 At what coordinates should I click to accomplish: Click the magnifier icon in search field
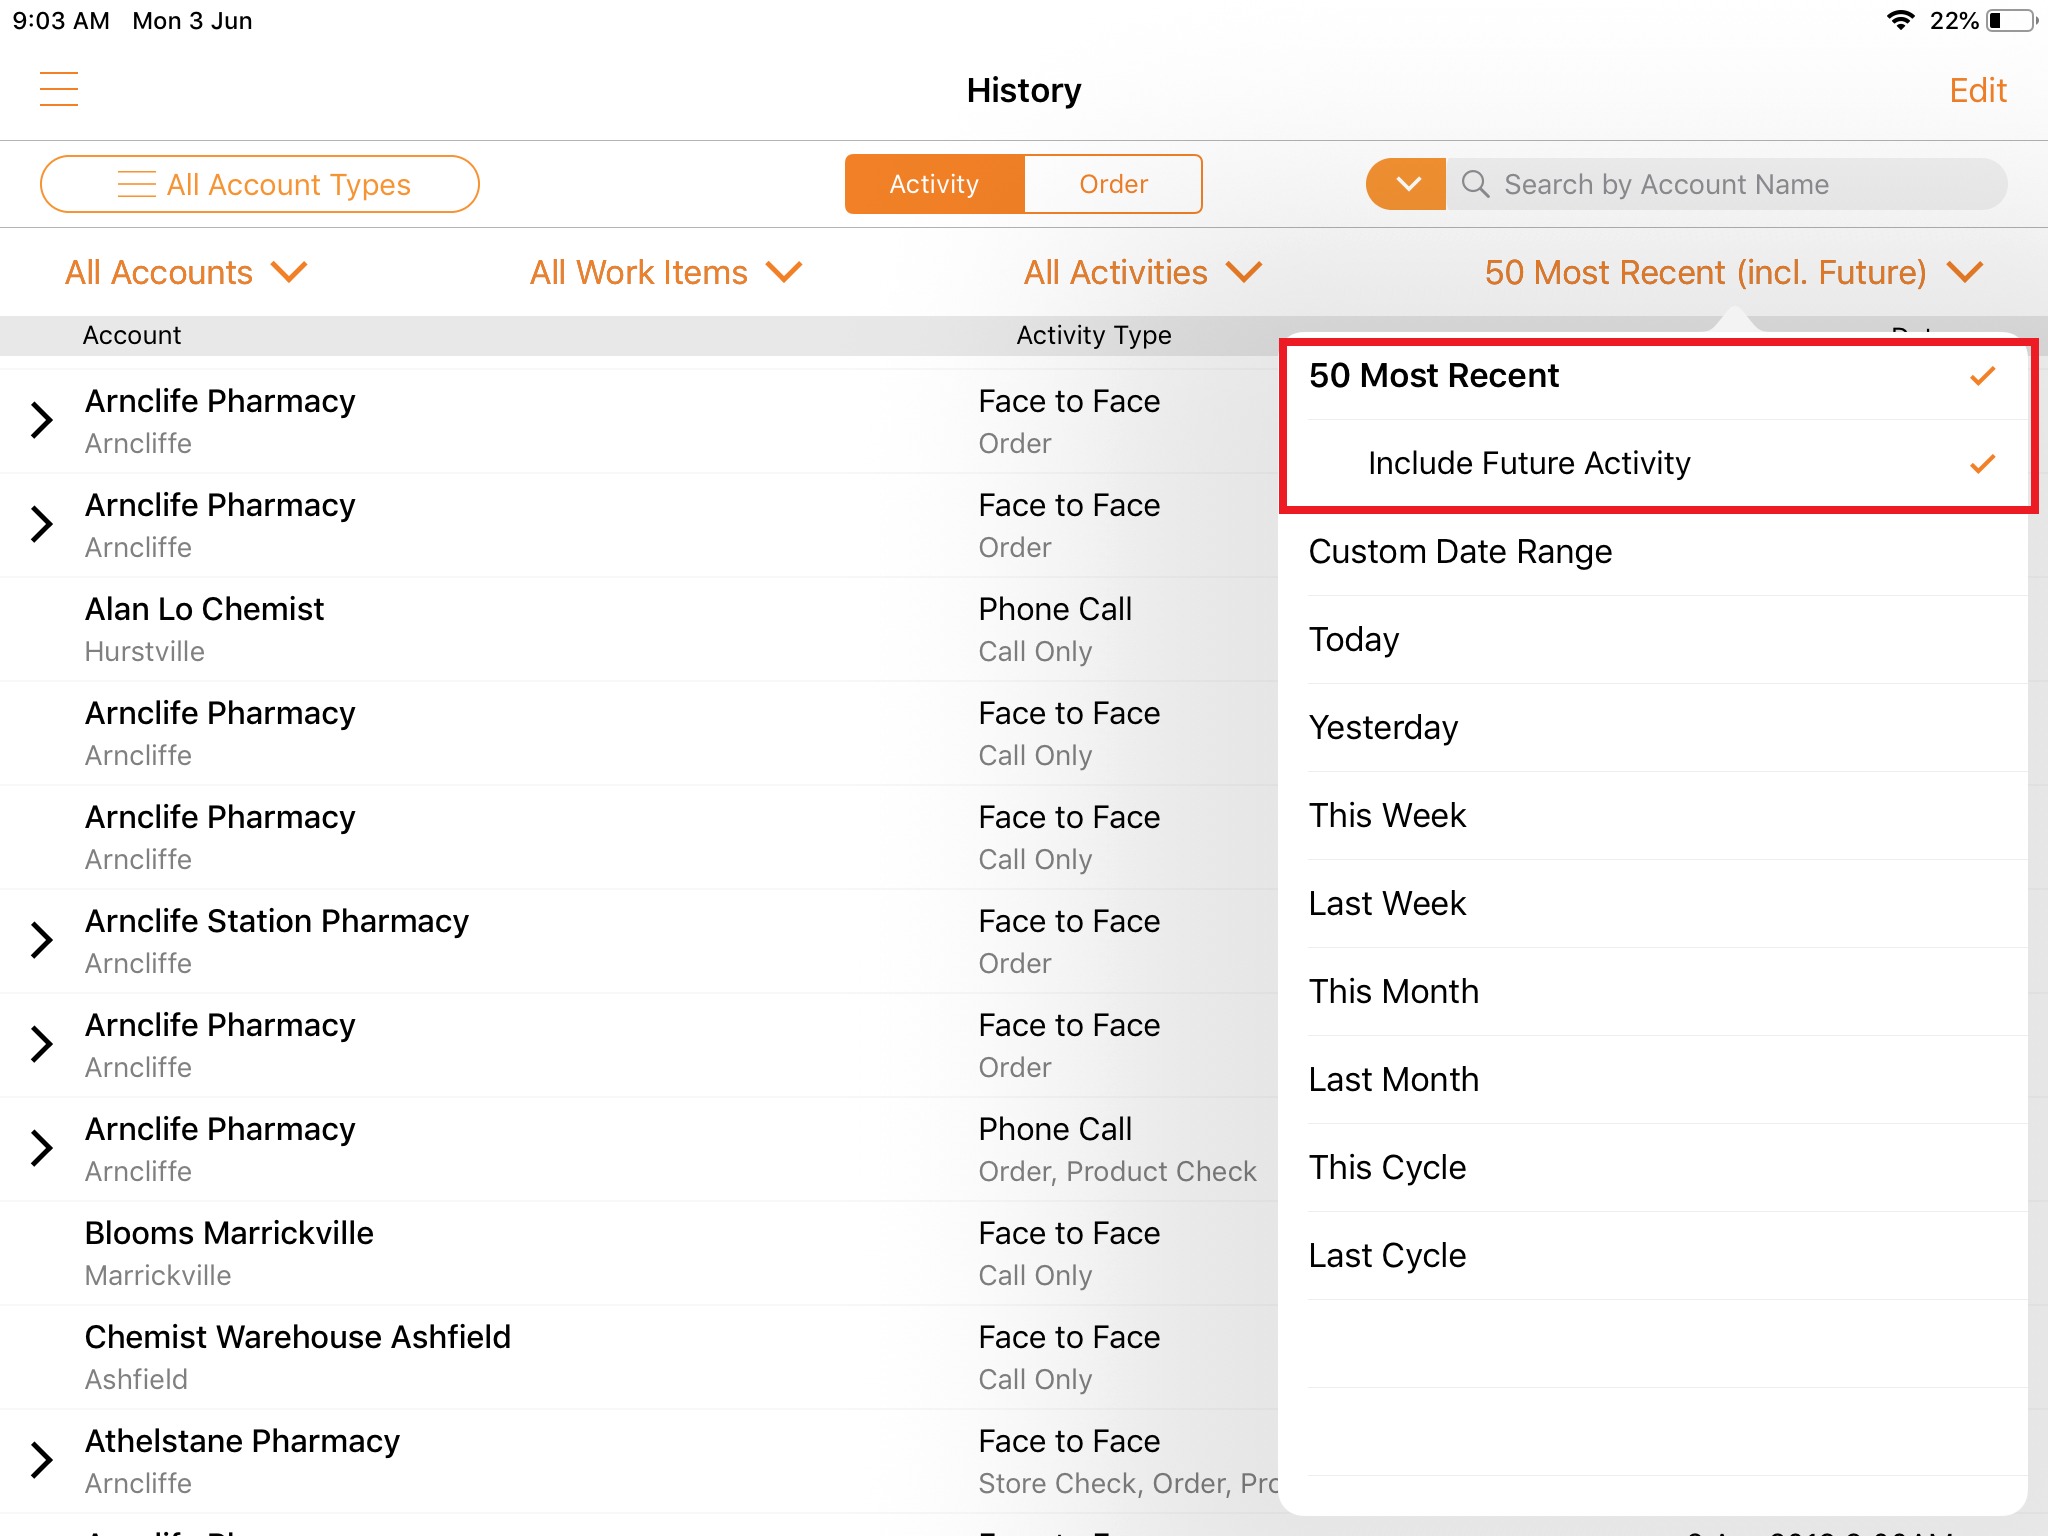(x=1475, y=184)
